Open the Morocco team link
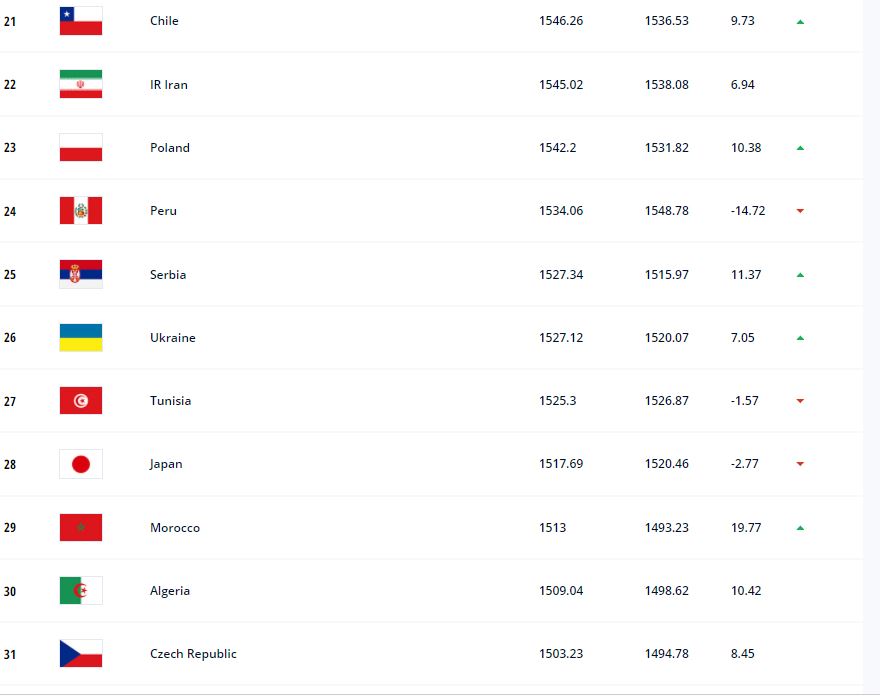This screenshot has height=696, width=880. pos(175,528)
